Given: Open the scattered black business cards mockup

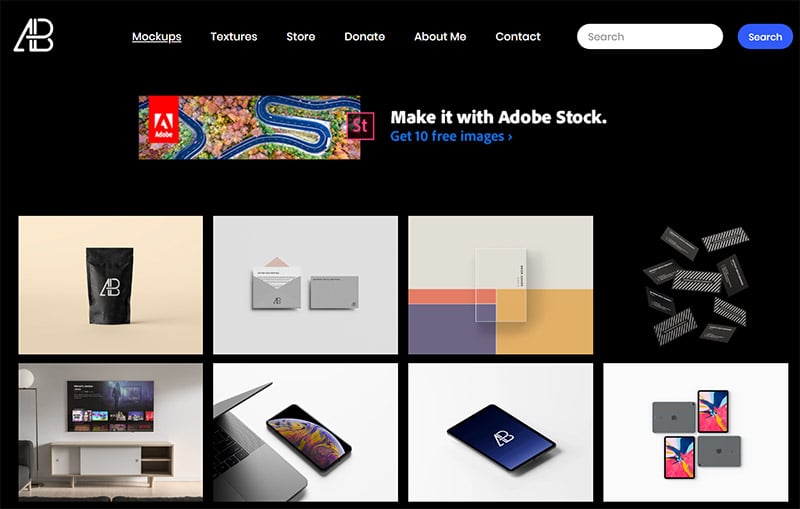Looking at the screenshot, I should click(x=695, y=285).
